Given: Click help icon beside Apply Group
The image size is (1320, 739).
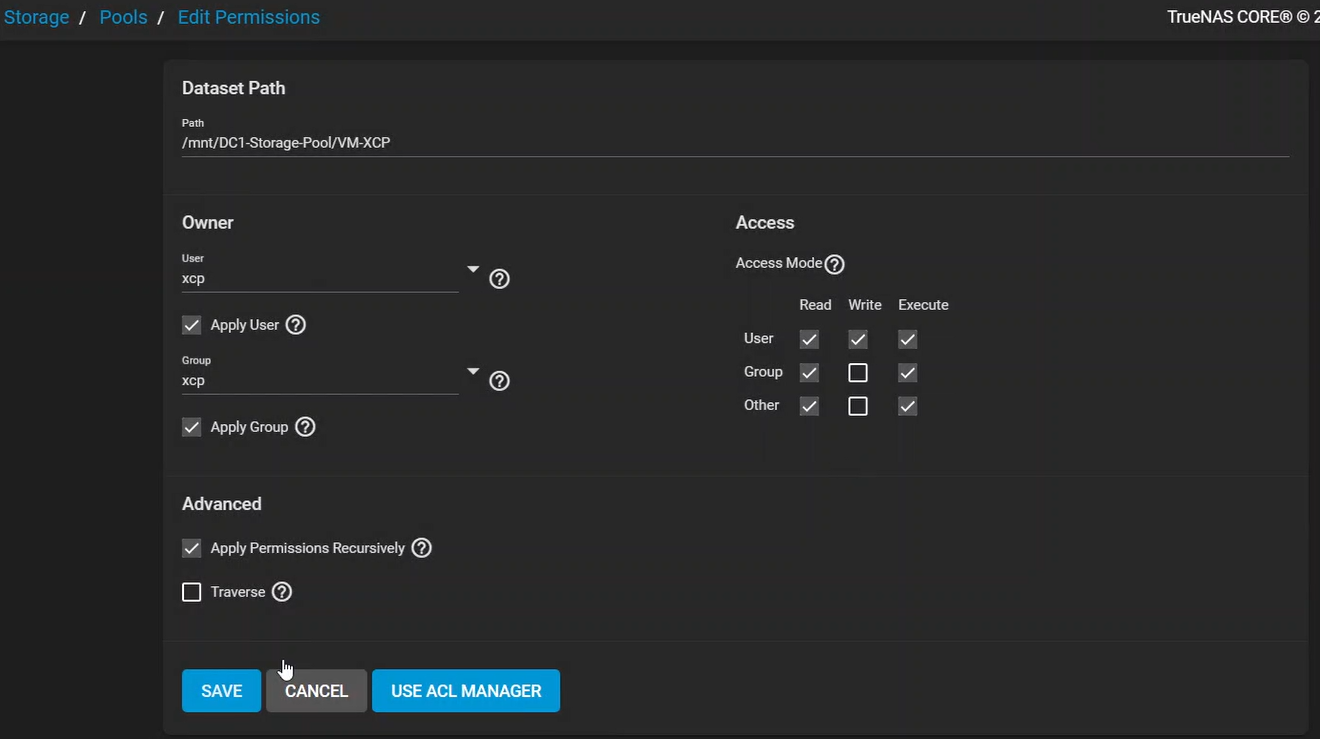Looking at the screenshot, I should (306, 427).
